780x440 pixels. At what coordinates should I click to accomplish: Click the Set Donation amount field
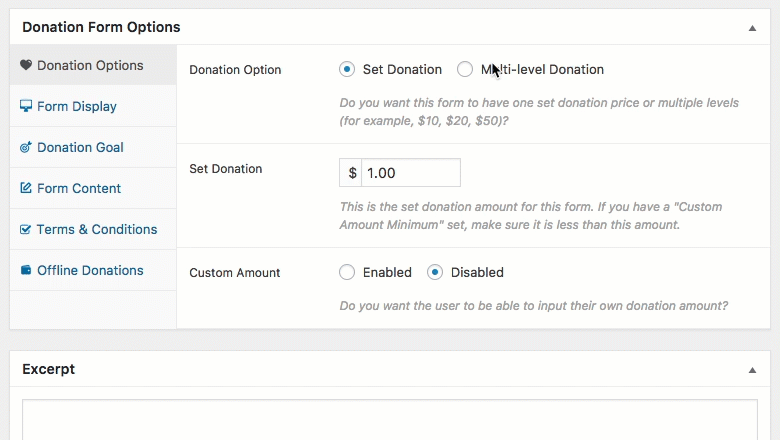click(410, 173)
